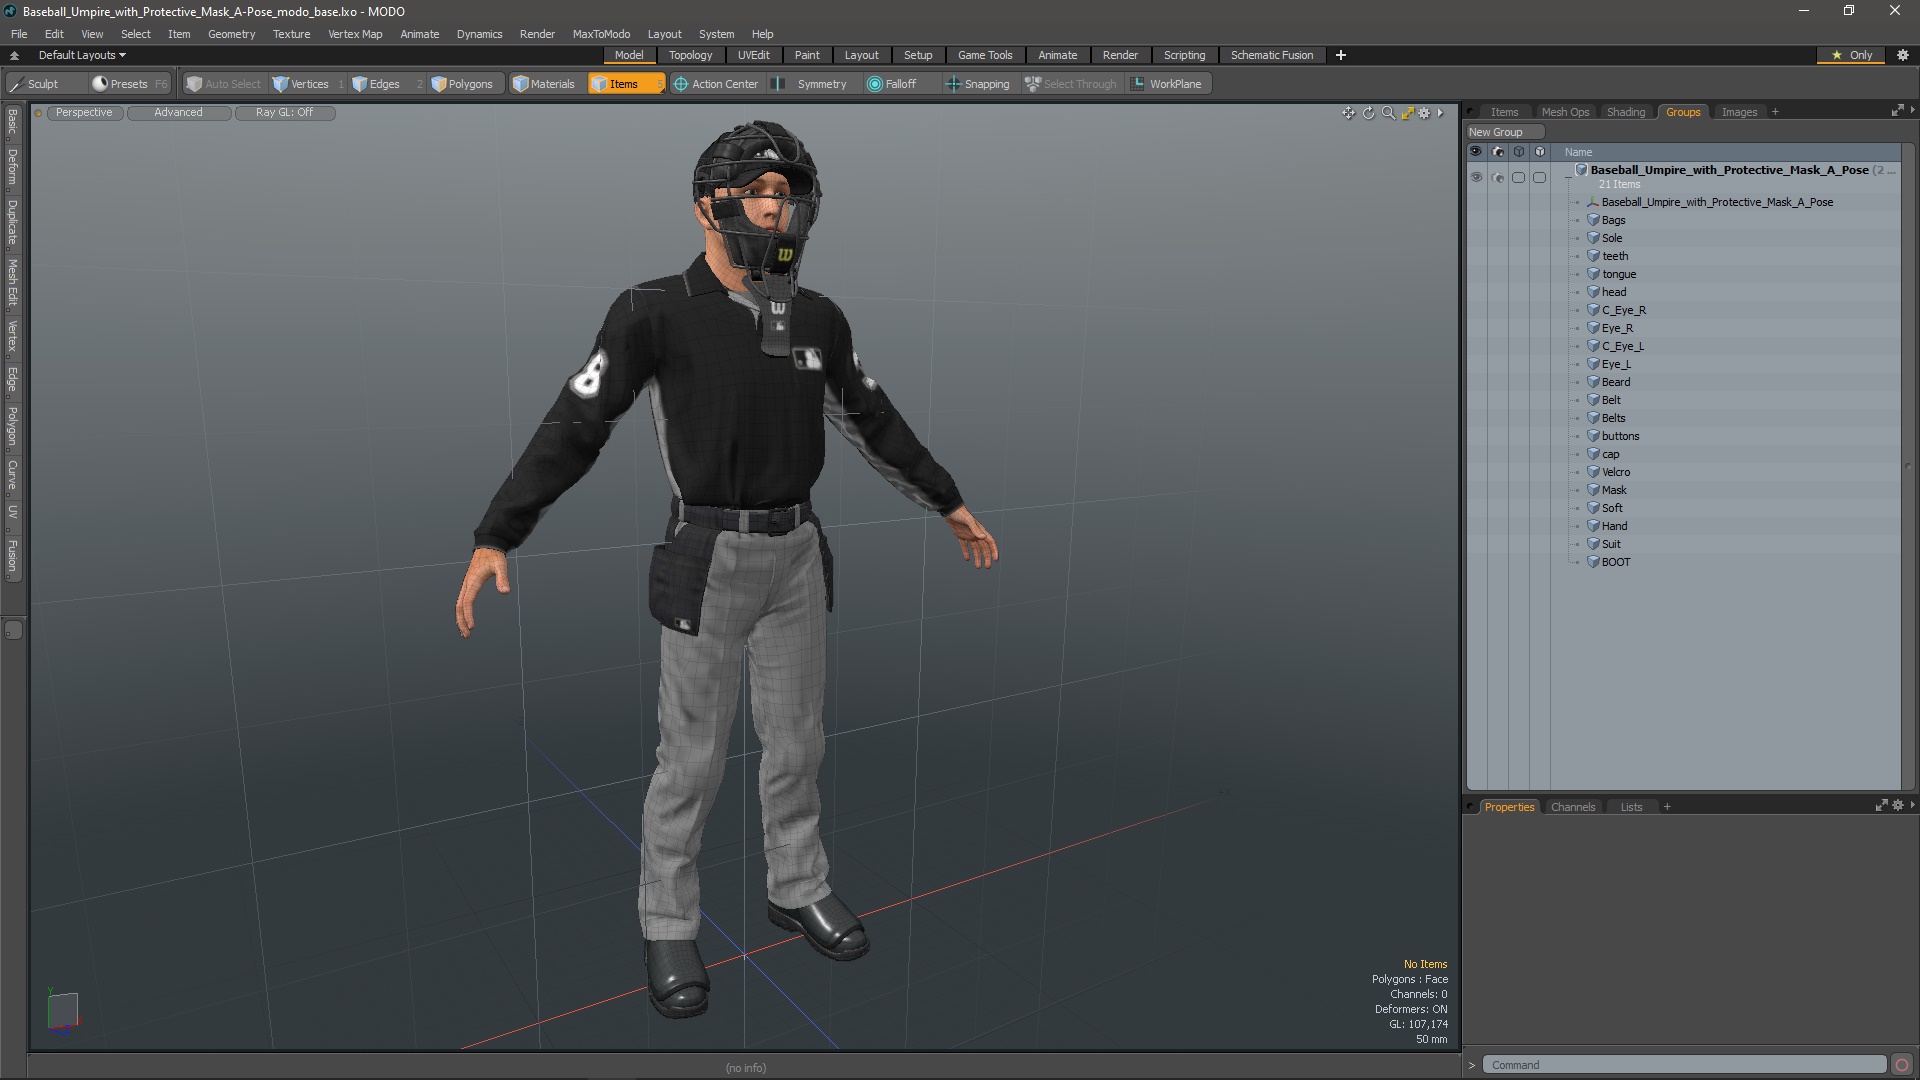Image resolution: width=1920 pixels, height=1080 pixels.
Task: Check the first lock box for Baseball_Umpire group
Action: pos(1518,178)
